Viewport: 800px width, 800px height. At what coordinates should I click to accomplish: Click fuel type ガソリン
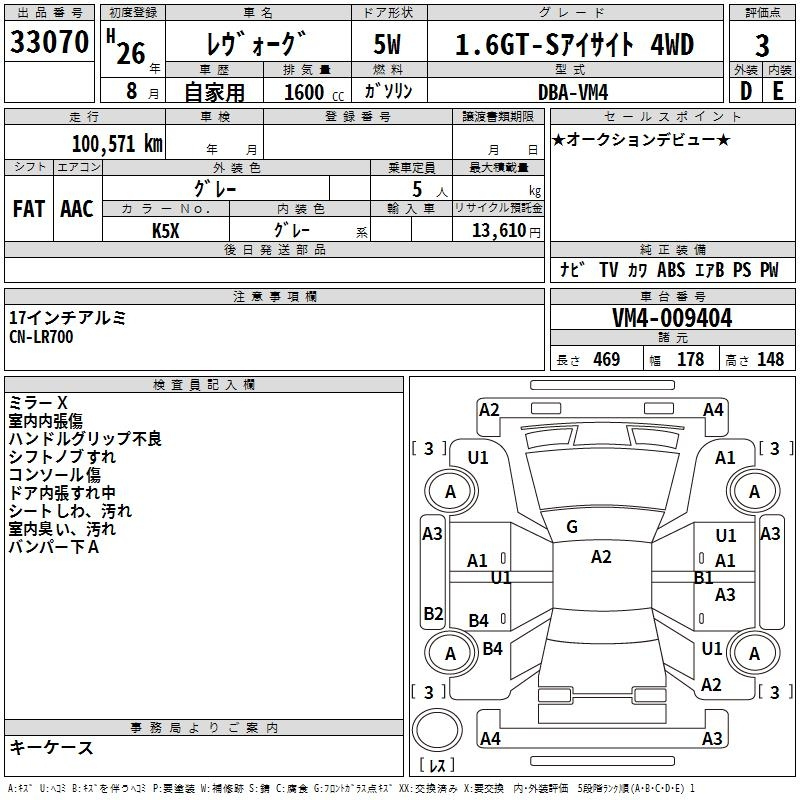pos(388,91)
